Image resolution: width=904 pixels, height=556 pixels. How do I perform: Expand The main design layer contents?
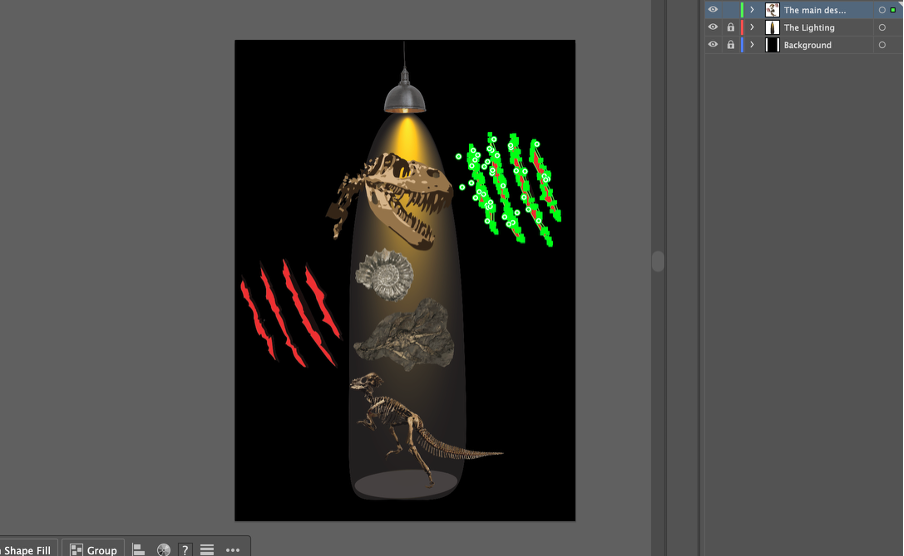[752, 10]
